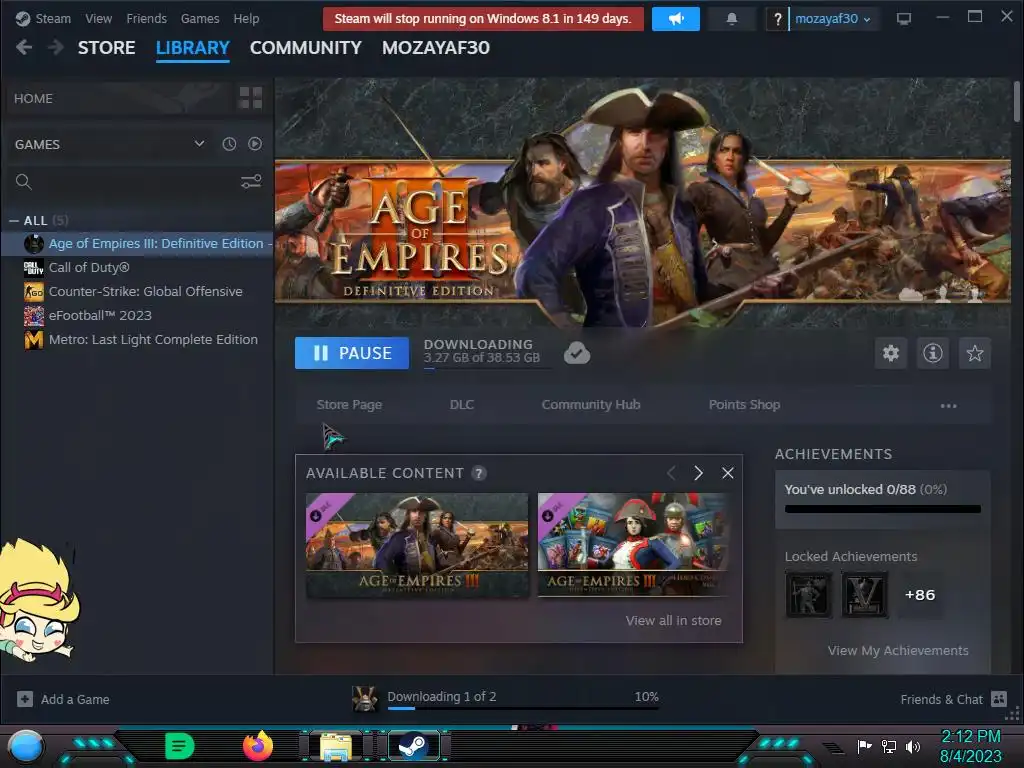Image resolution: width=1024 pixels, height=768 pixels.
Task: Go to the STORE tab
Action: pyautogui.click(x=106, y=48)
